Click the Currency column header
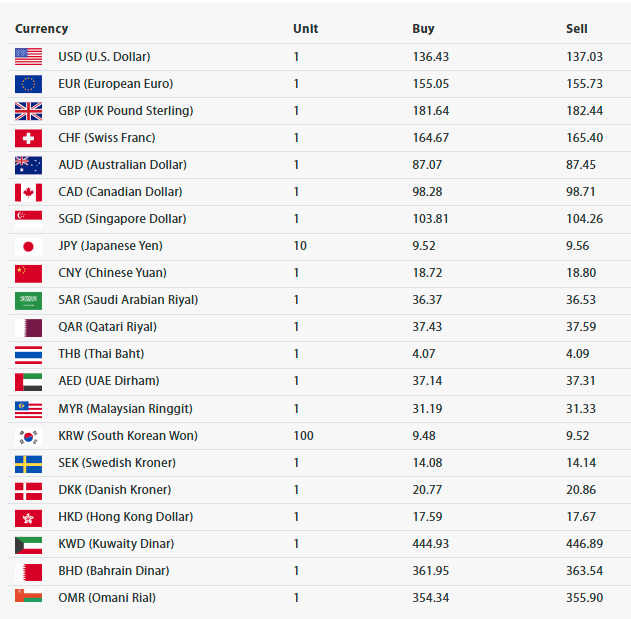 pos(41,29)
